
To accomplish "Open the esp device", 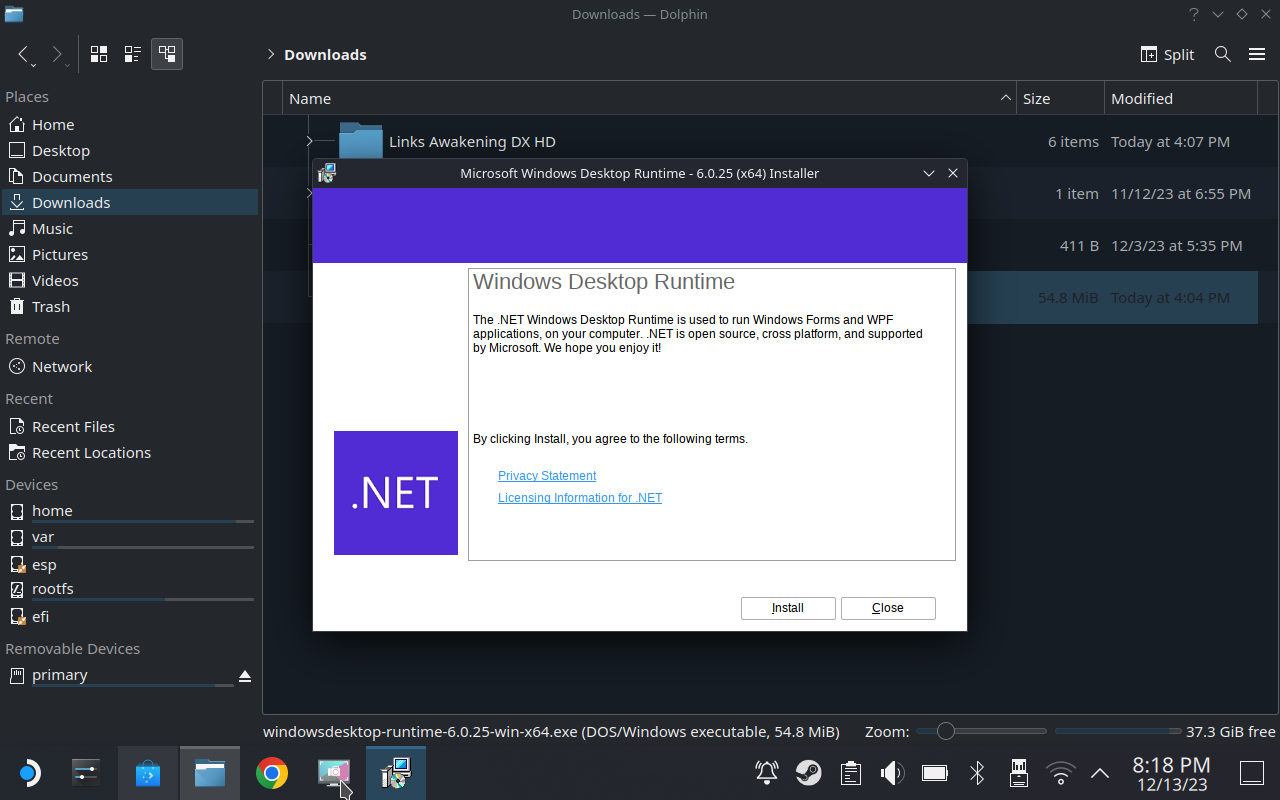I will (x=130, y=565).
